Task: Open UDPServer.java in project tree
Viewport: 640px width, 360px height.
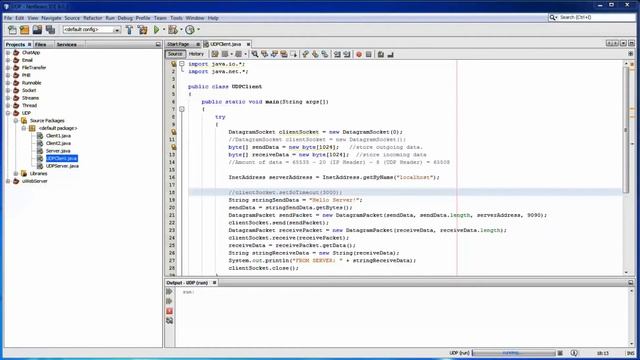Action: tap(62, 166)
